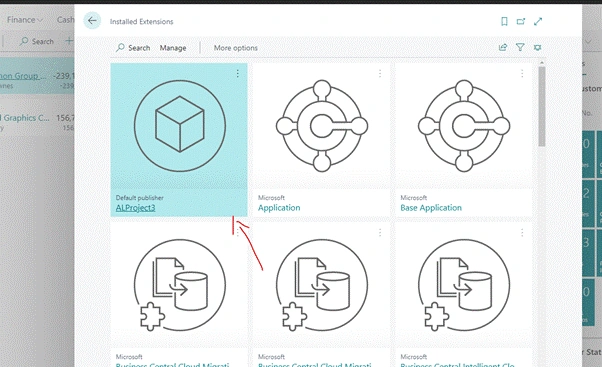The height and width of the screenshot is (367, 602).
Task: Open ALProject3 tile's three-dot menu
Action: 238,73
